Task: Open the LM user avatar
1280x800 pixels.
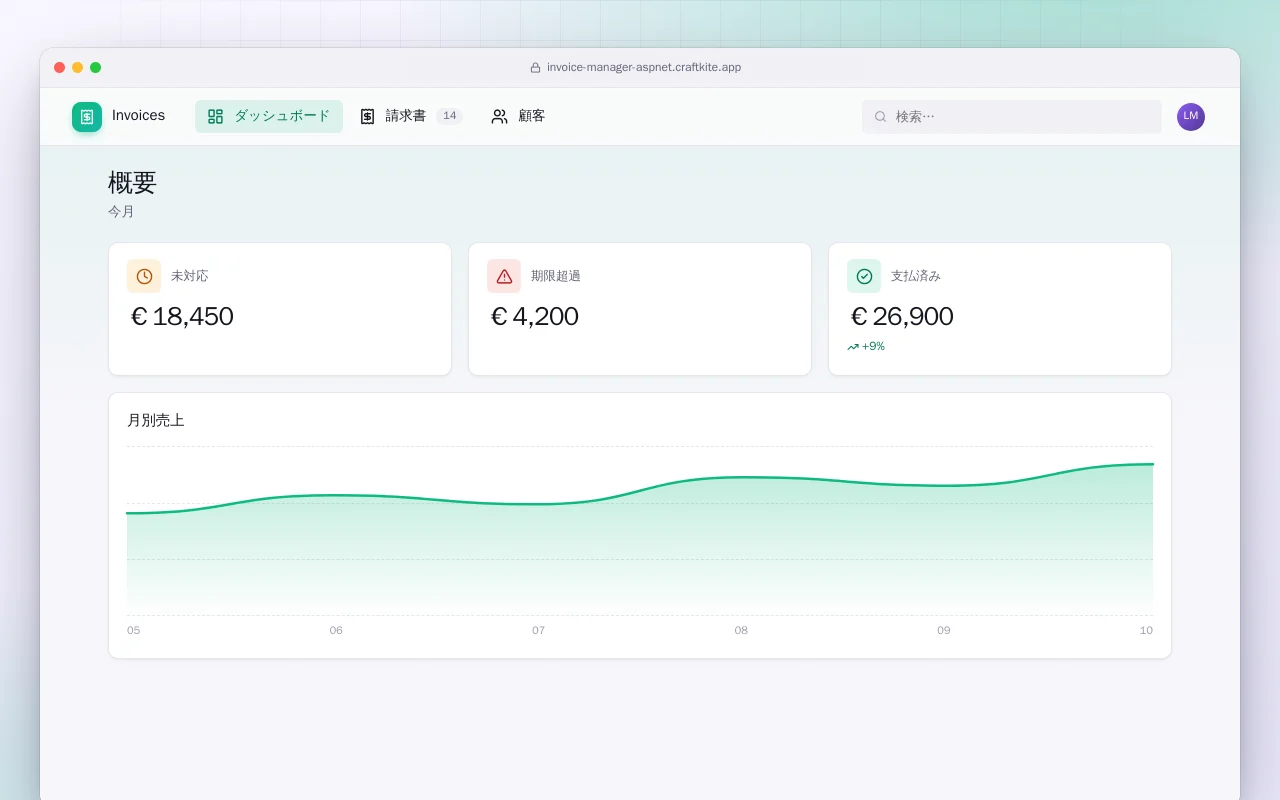Action: [x=1191, y=117]
